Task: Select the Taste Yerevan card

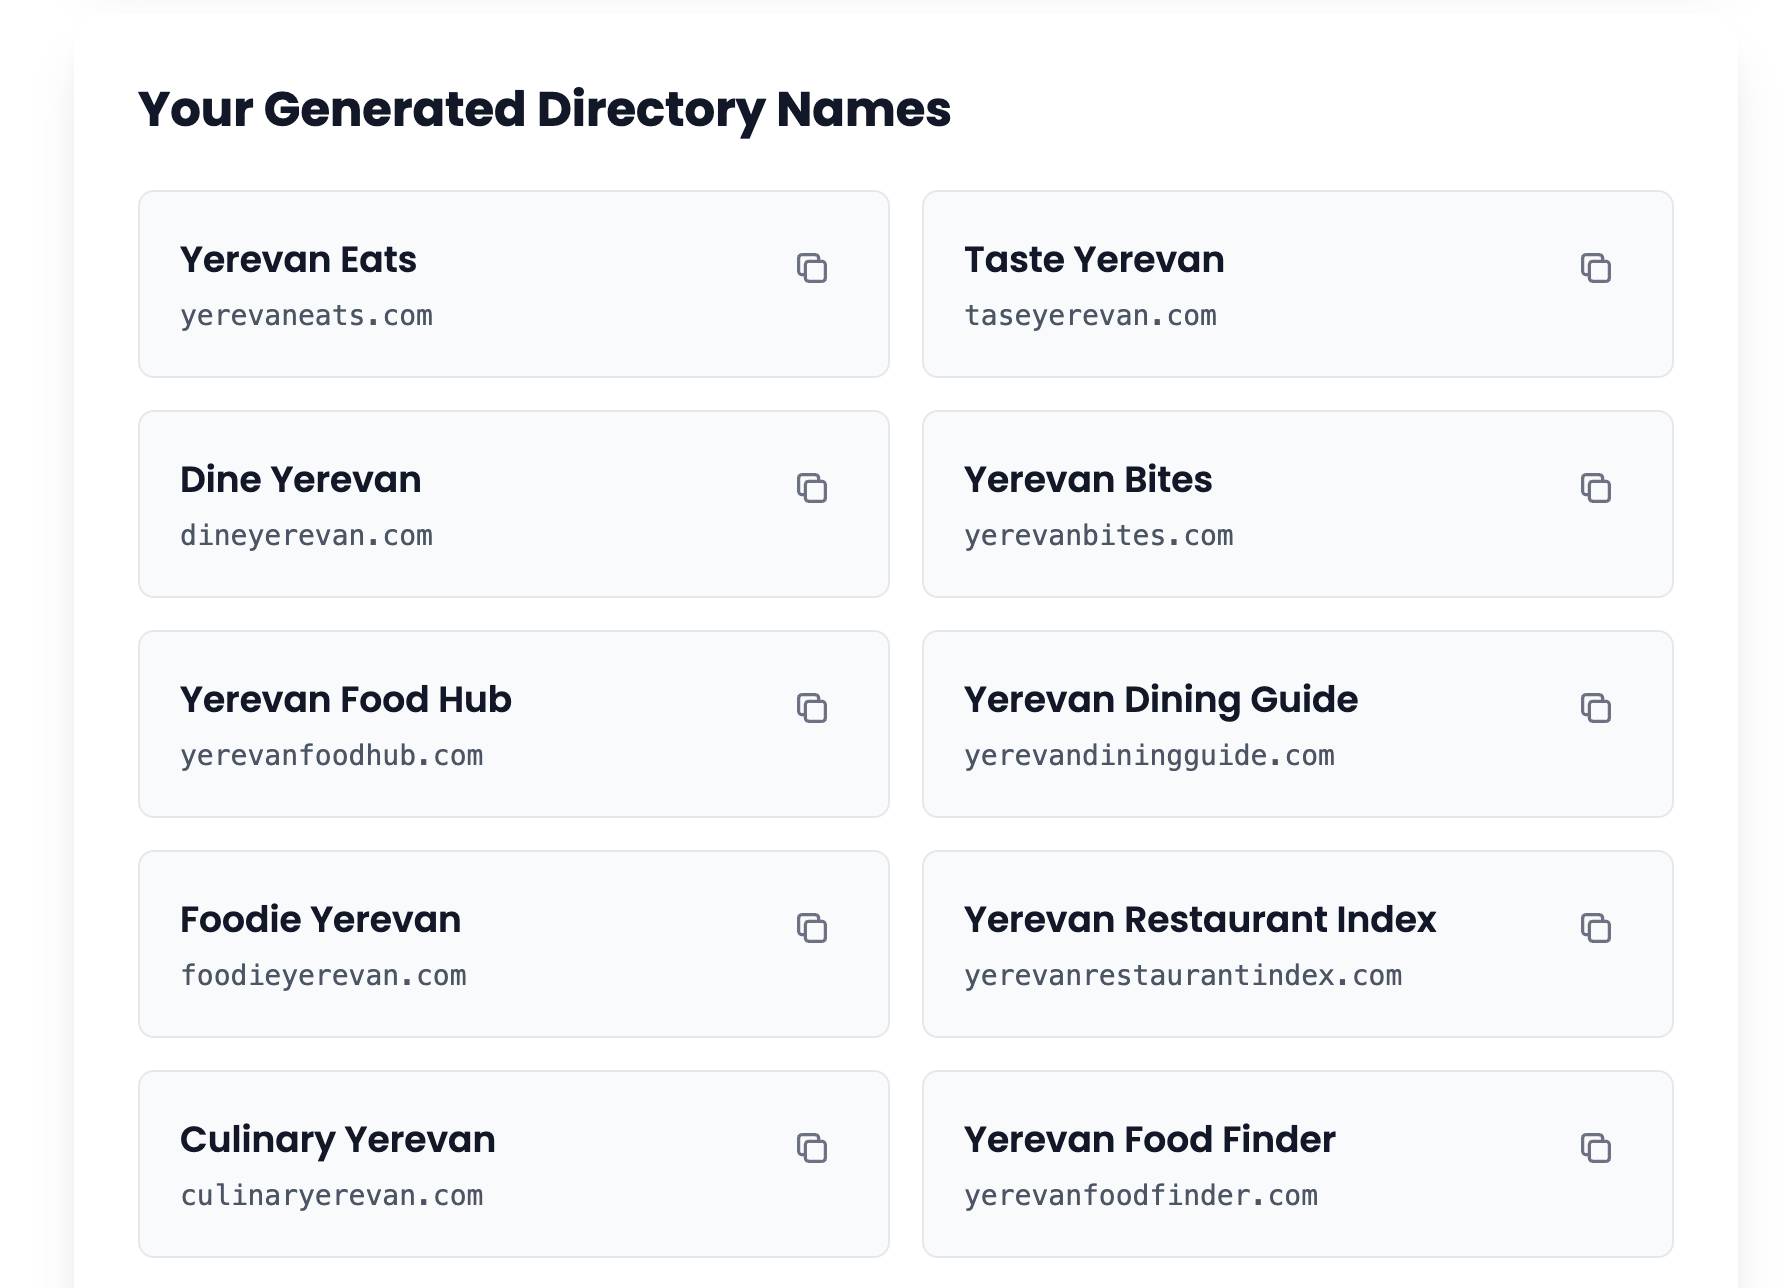Action: pos(1298,285)
